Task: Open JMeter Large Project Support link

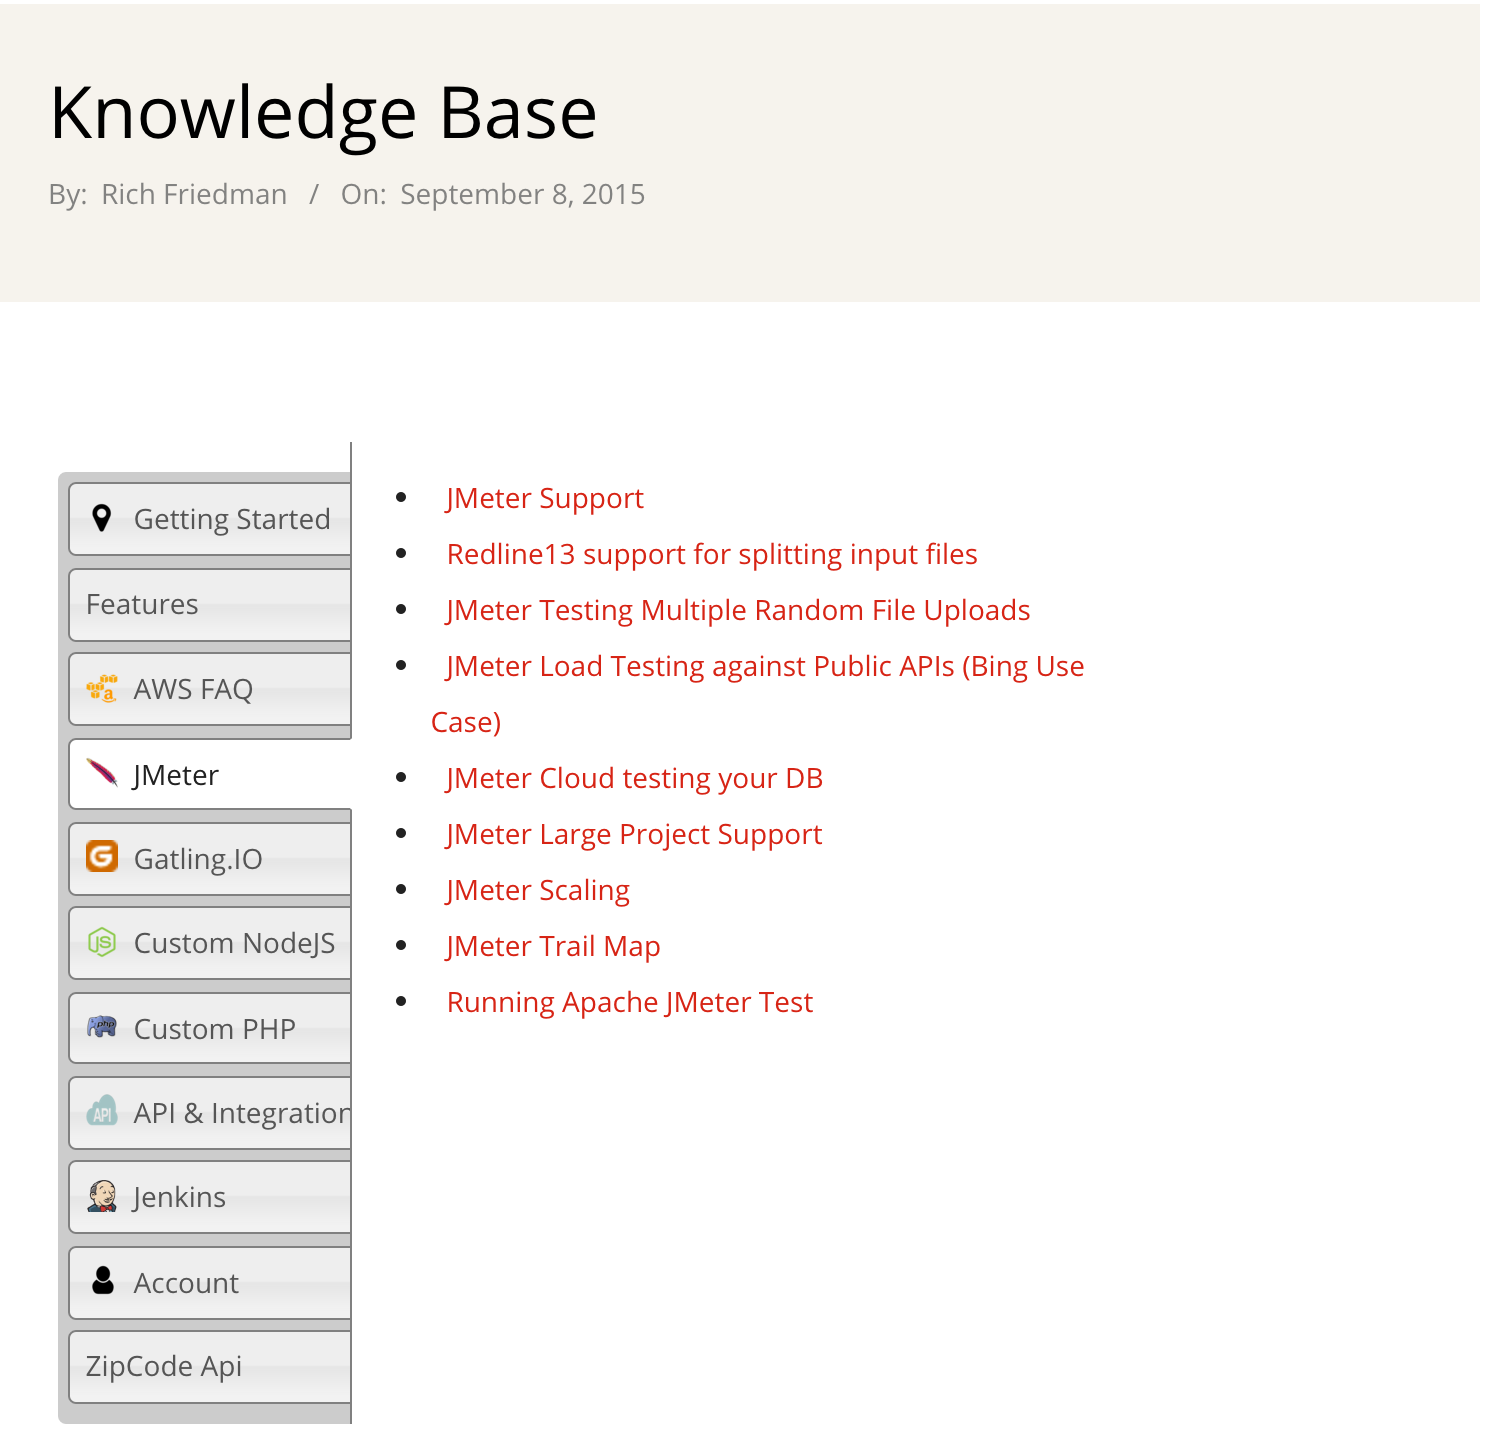Action: (x=634, y=834)
